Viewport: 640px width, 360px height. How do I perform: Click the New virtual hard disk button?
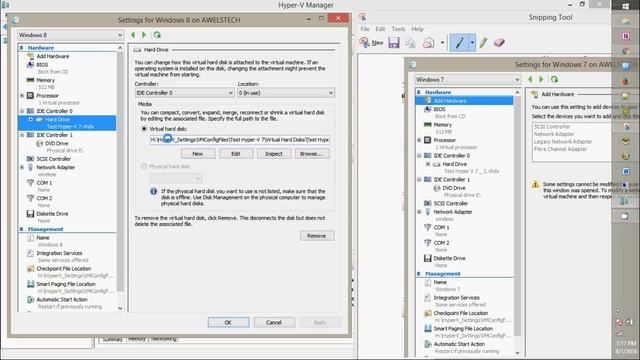coord(198,154)
